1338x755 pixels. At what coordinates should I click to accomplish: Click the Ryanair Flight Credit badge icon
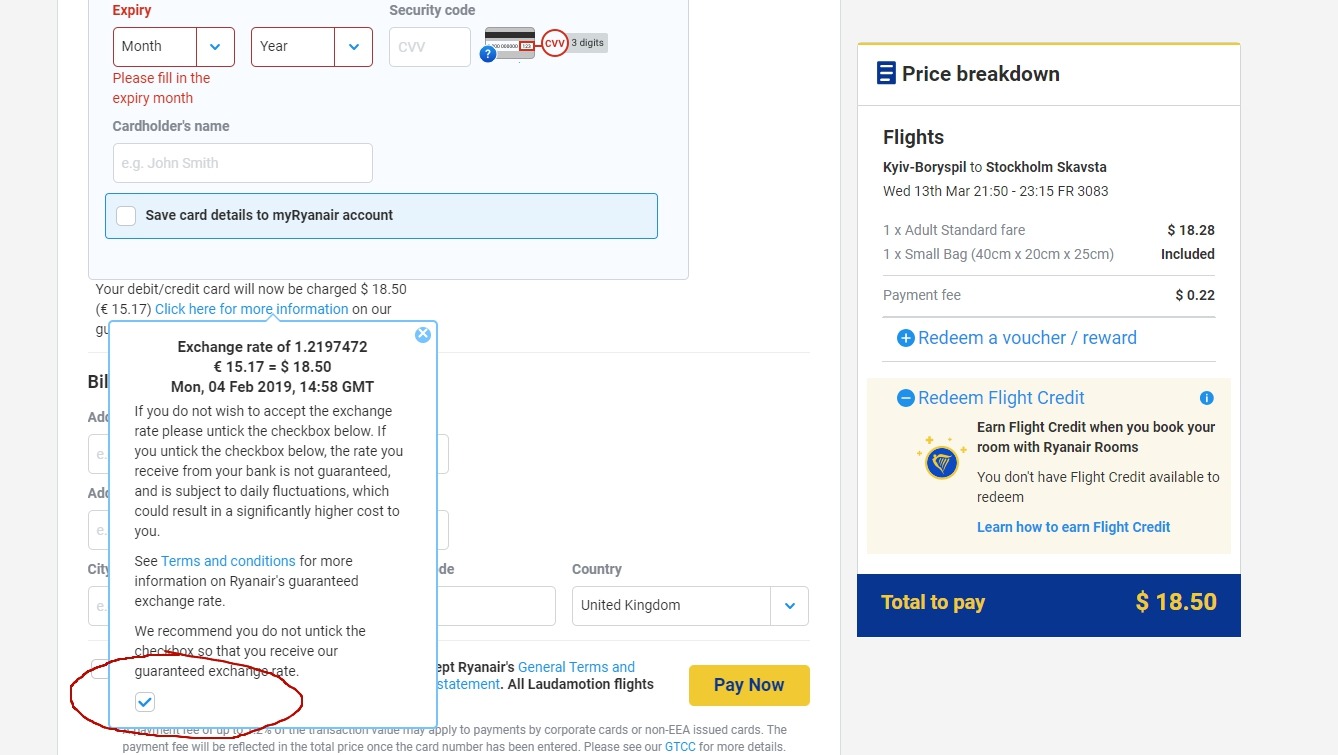(941, 461)
